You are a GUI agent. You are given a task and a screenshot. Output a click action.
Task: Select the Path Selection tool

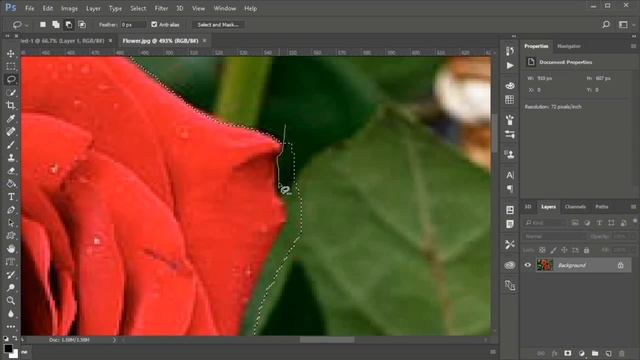[11, 223]
